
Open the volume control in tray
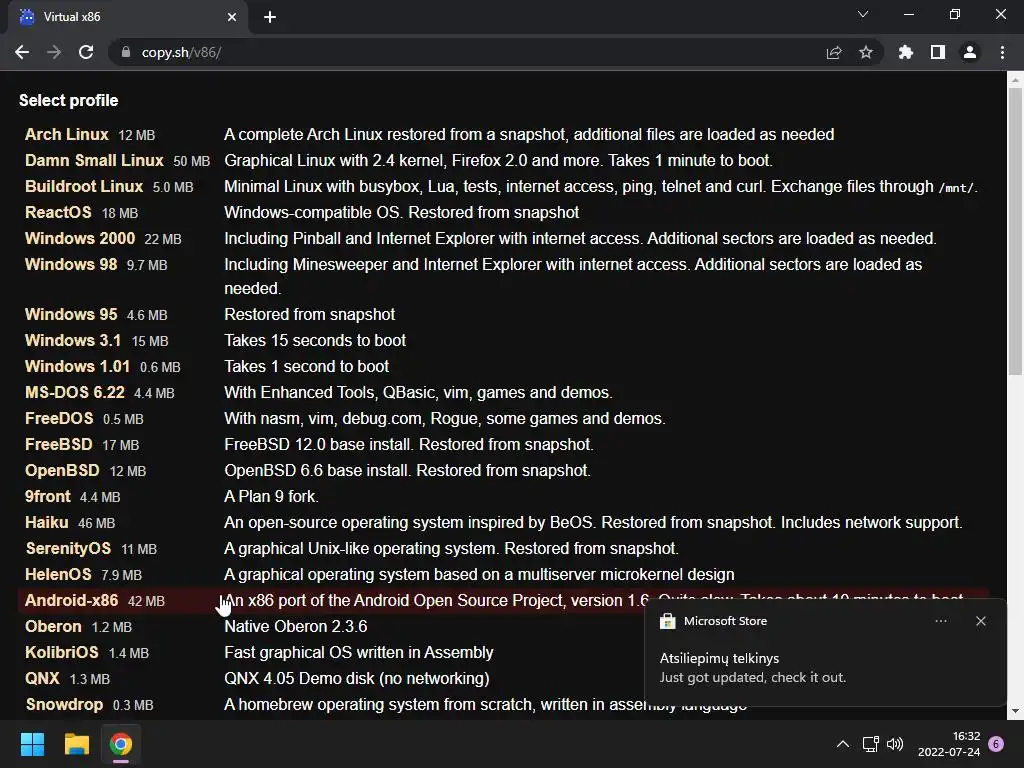click(x=895, y=744)
